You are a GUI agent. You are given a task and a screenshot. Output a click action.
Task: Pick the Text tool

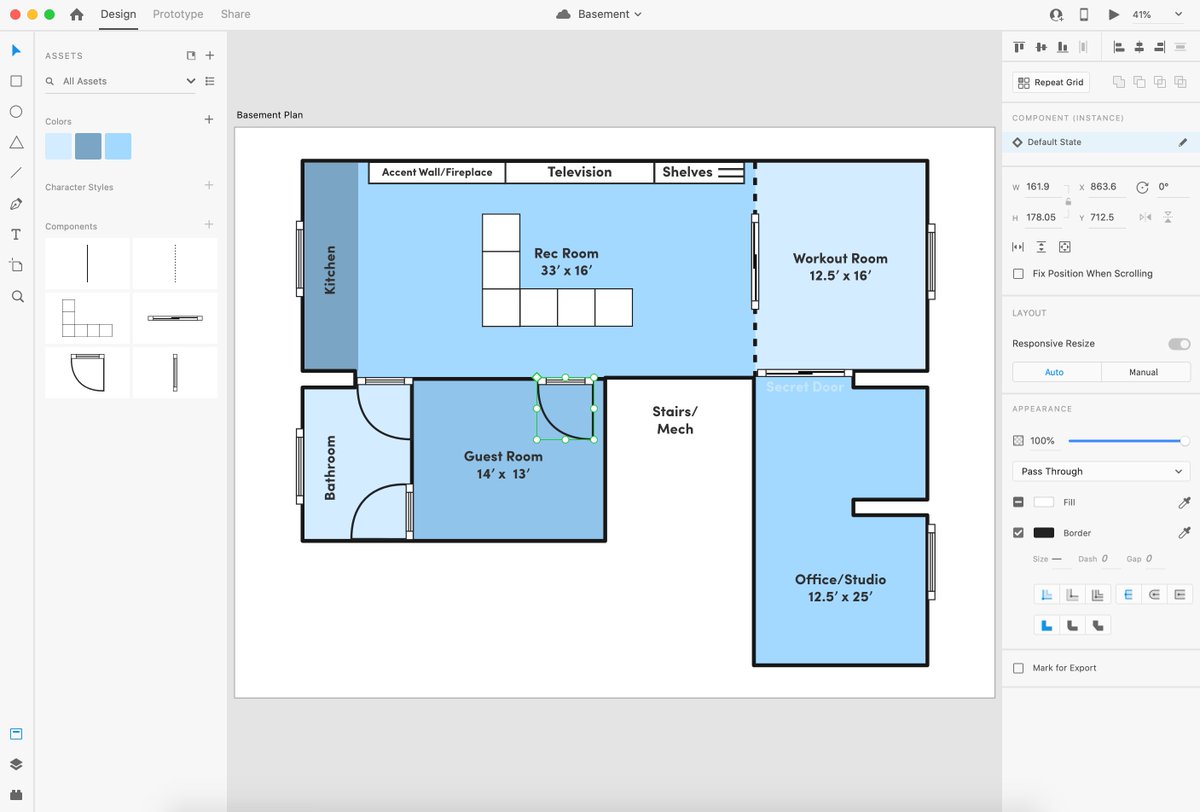point(16,235)
